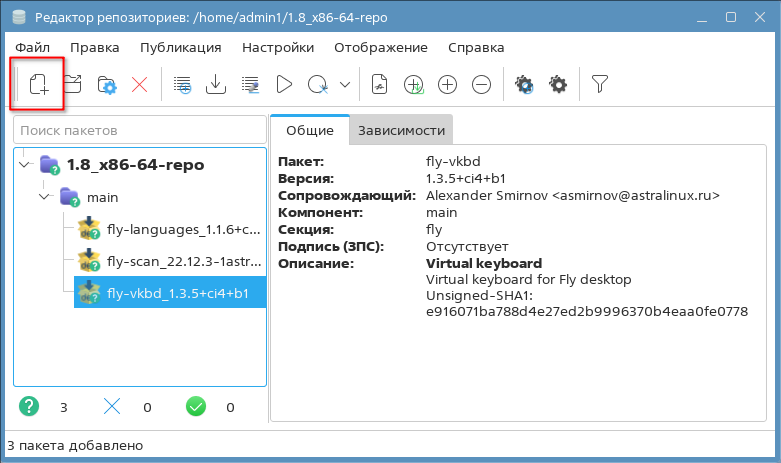781x463 pixels.
Task: Collapse the main component tree node
Action: tap(44, 197)
